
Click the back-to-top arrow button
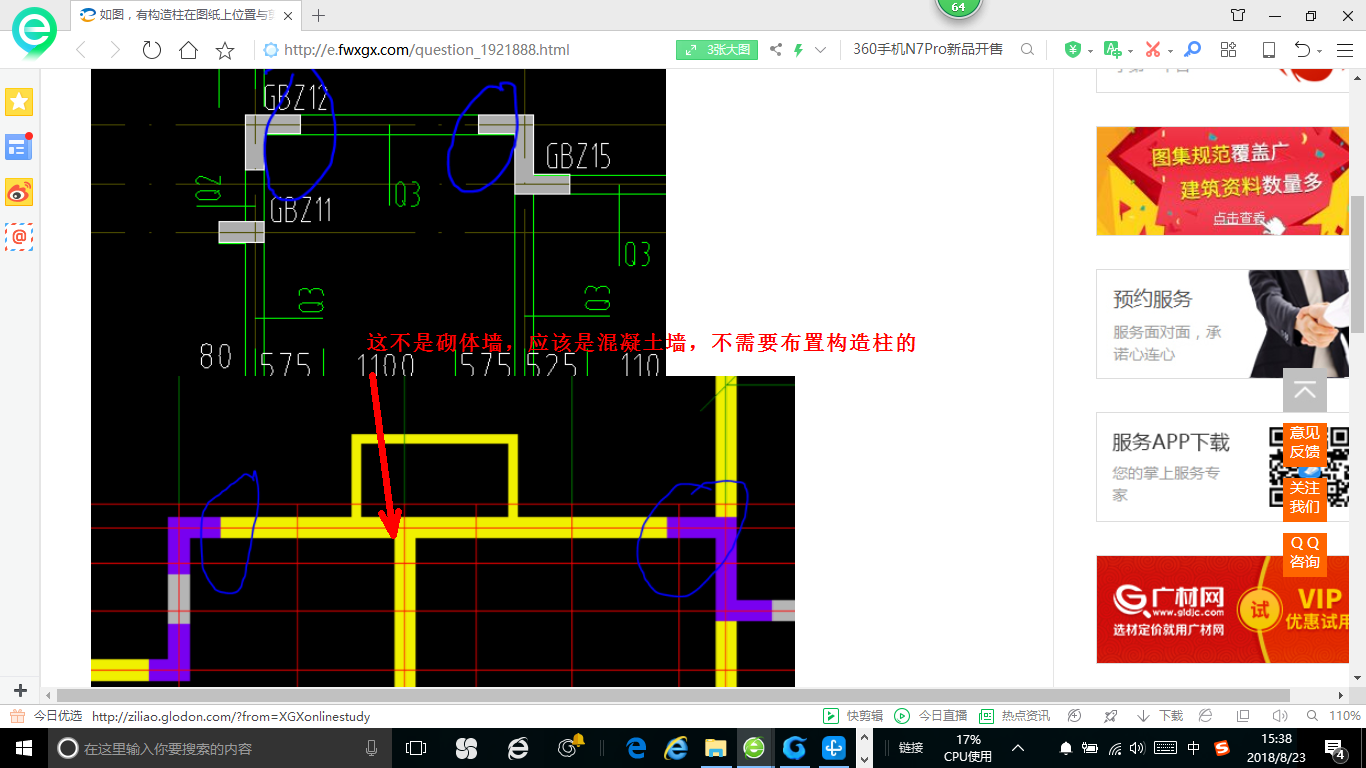(x=1305, y=391)
